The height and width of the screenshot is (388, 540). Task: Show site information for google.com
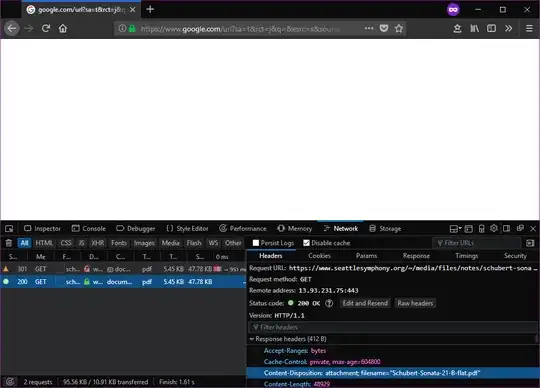[x=122, y=28]
